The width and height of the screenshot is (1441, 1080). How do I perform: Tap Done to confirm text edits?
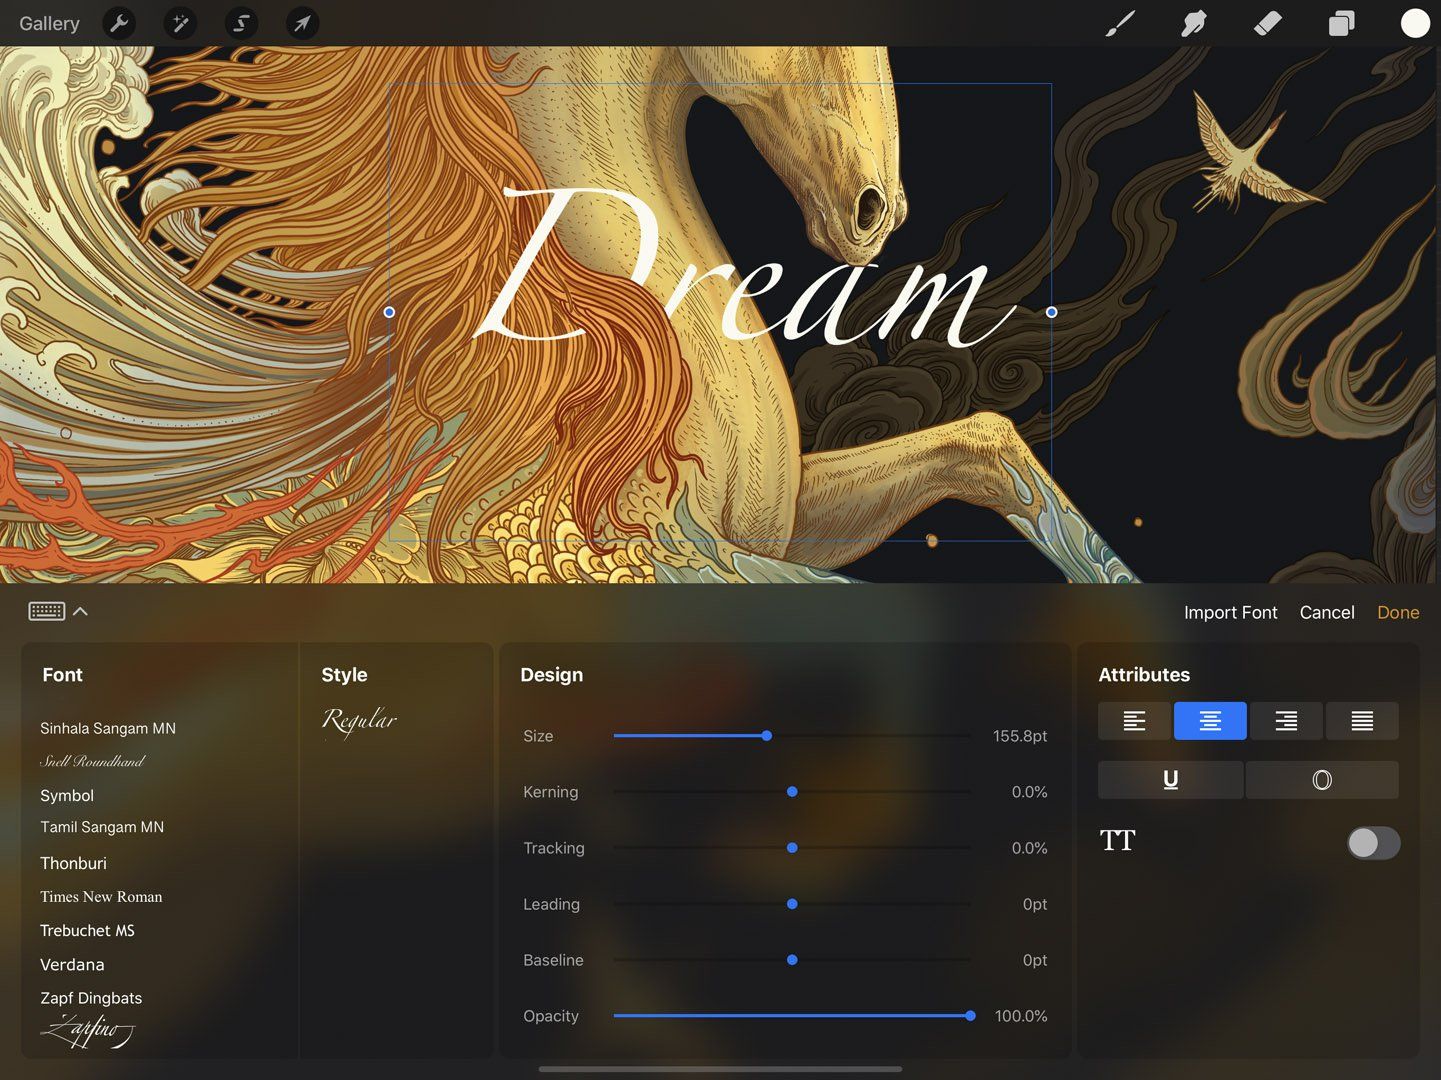[x=1397, y=612]
